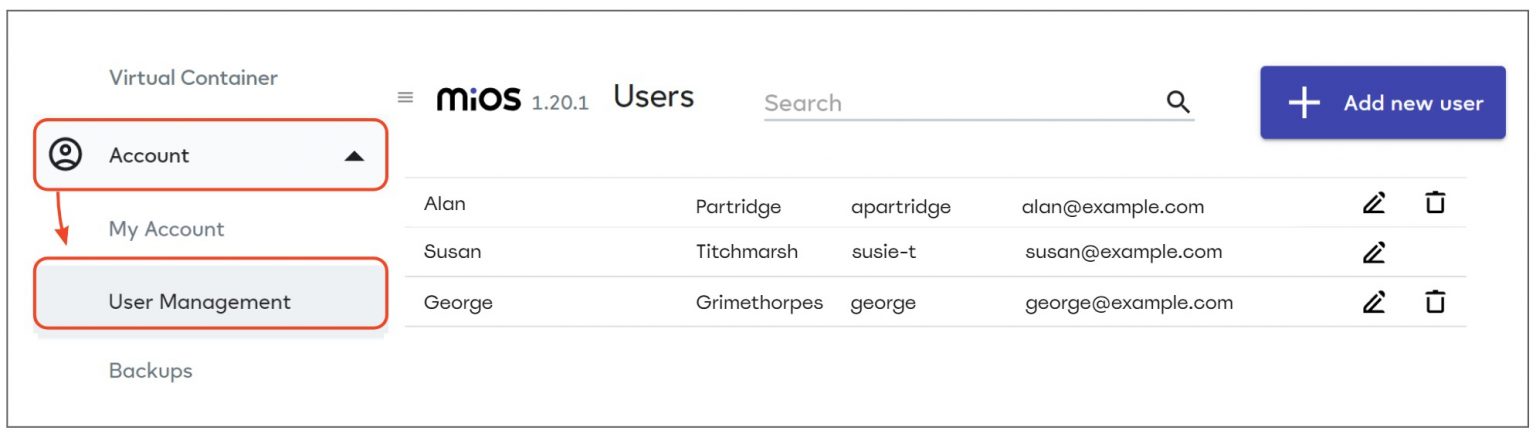The height and width of the screenshot is (441, 1536).
Task: Click the MiOS logo
Action: 479,99
